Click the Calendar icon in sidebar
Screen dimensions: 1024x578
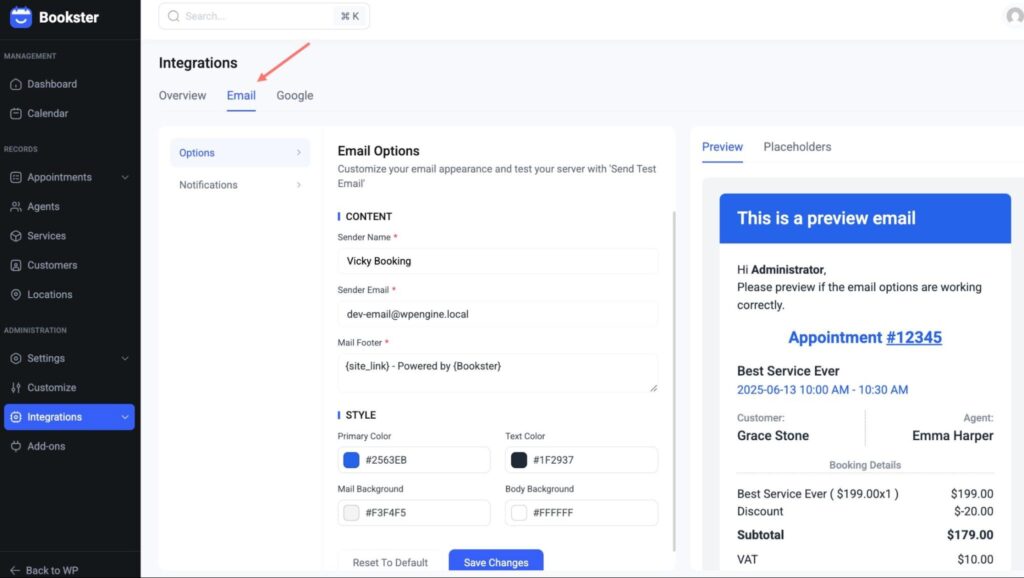pyautogui.click(x=16, y=114)
